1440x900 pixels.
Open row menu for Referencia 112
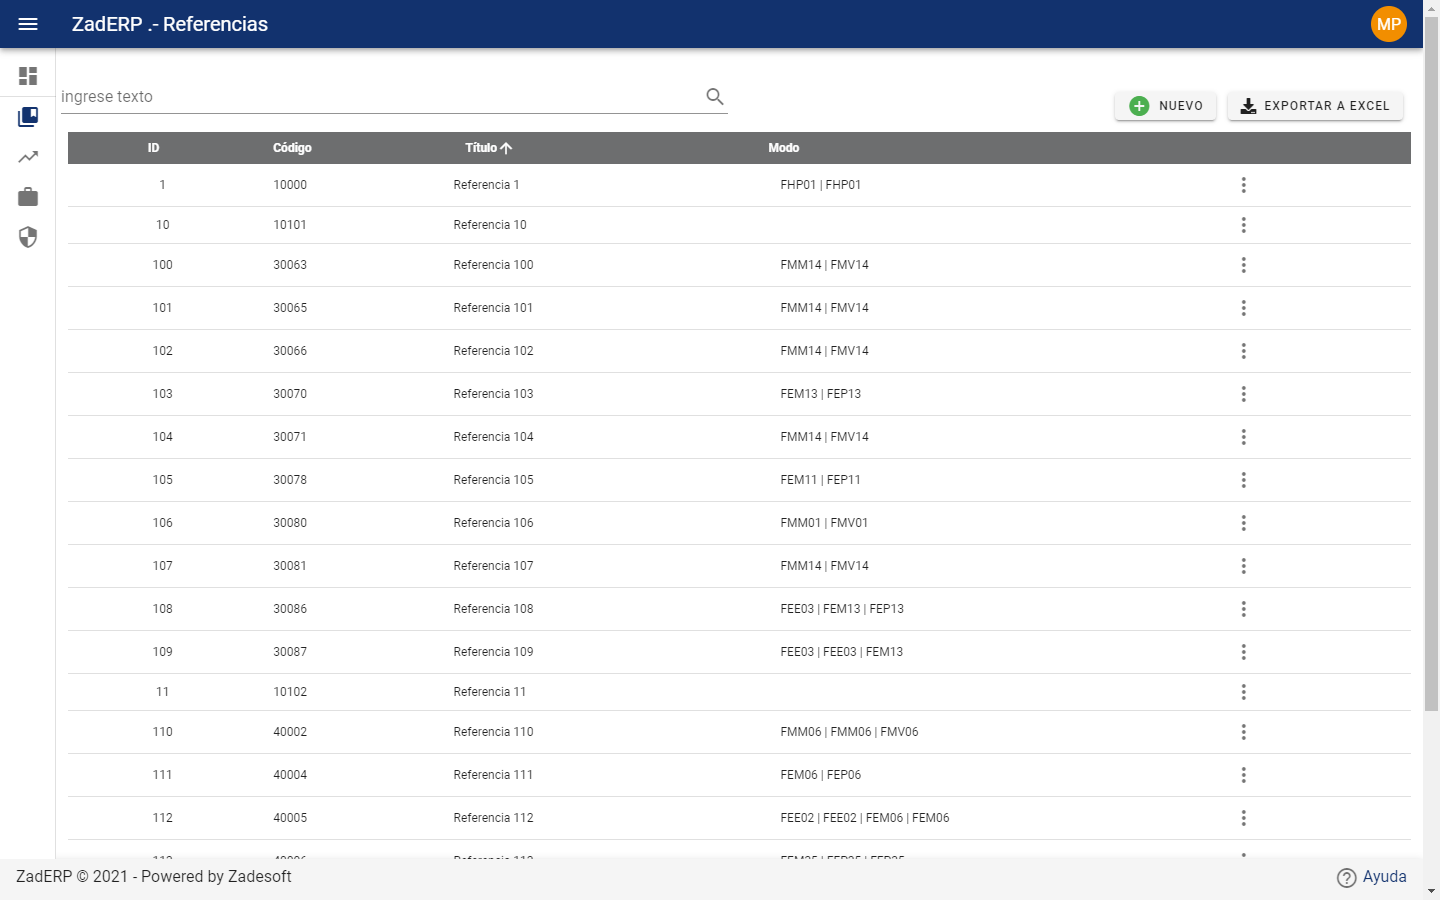click(x=1244, y=818)
